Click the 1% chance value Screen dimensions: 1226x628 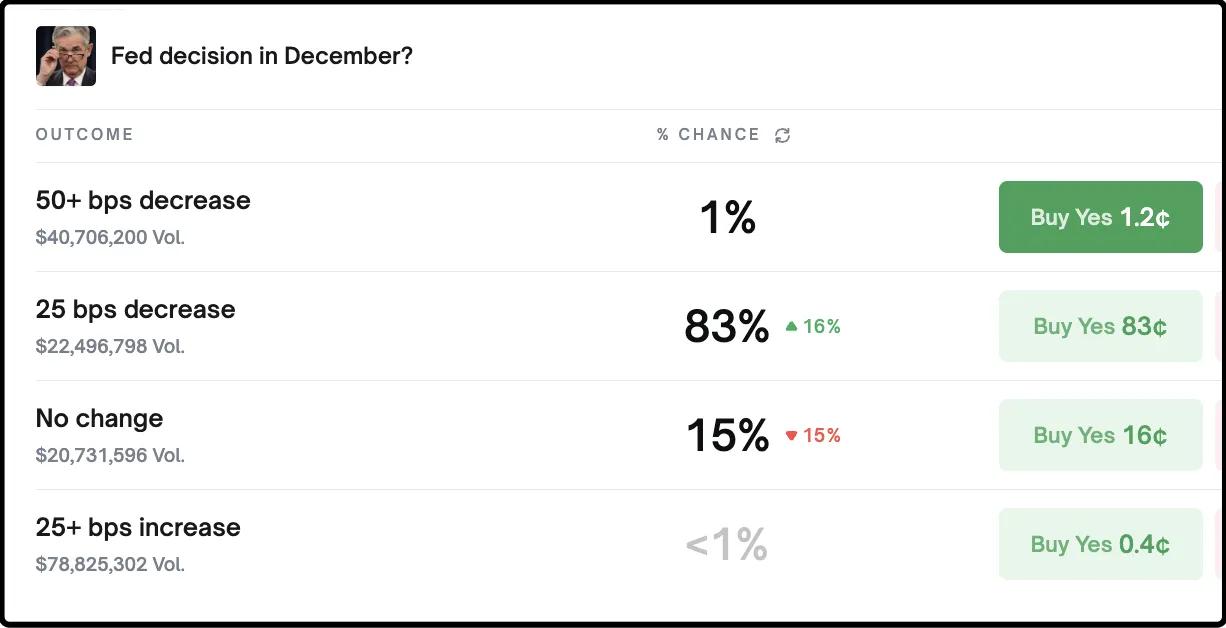pos(727,217)
